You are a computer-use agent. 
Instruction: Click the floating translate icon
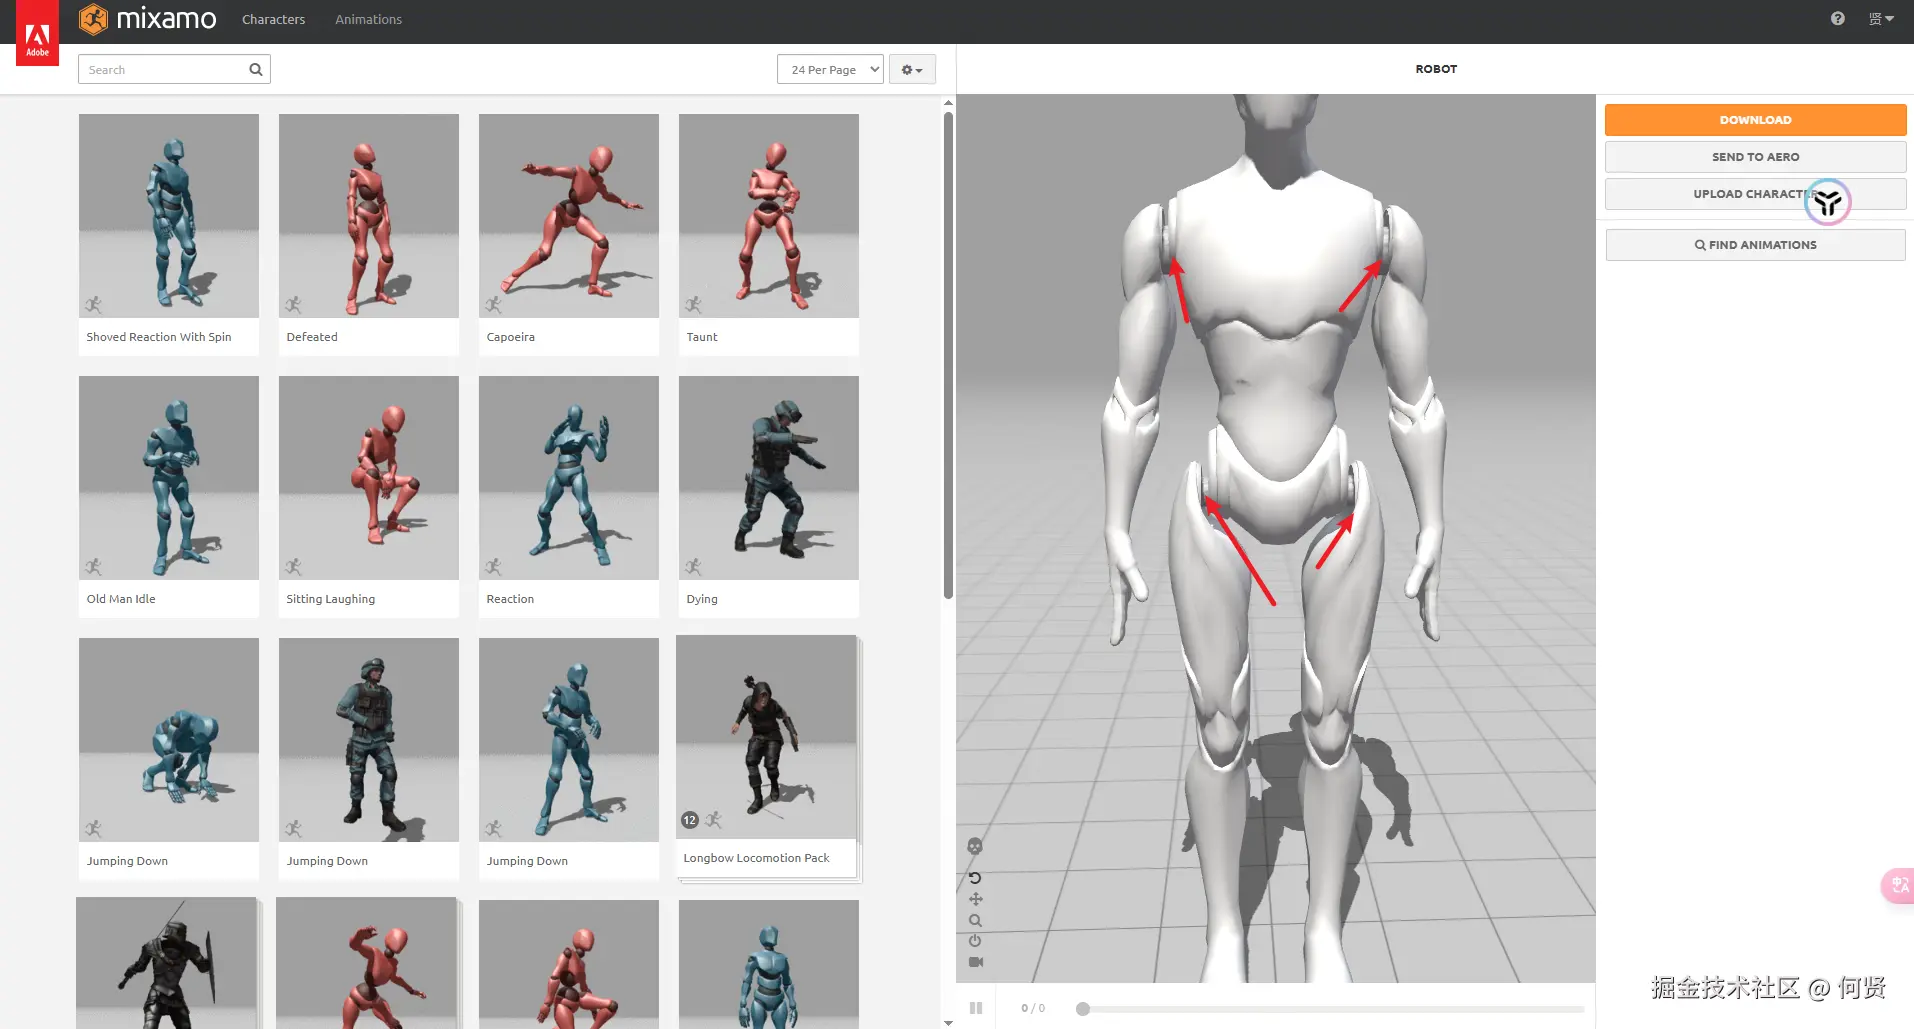click(x=1898, y=885)
